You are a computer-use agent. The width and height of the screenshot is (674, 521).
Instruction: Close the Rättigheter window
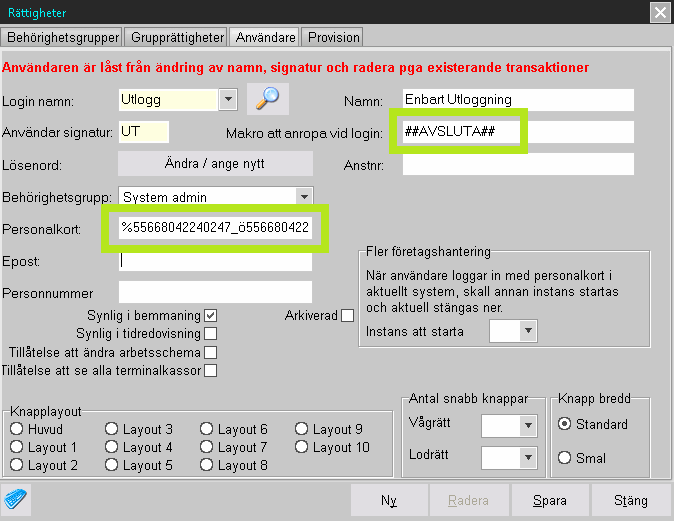(x=660, y=13)
